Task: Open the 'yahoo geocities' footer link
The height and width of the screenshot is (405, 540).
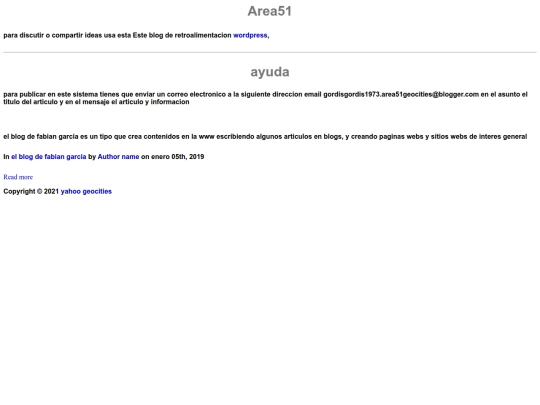Action: [86, 191]
